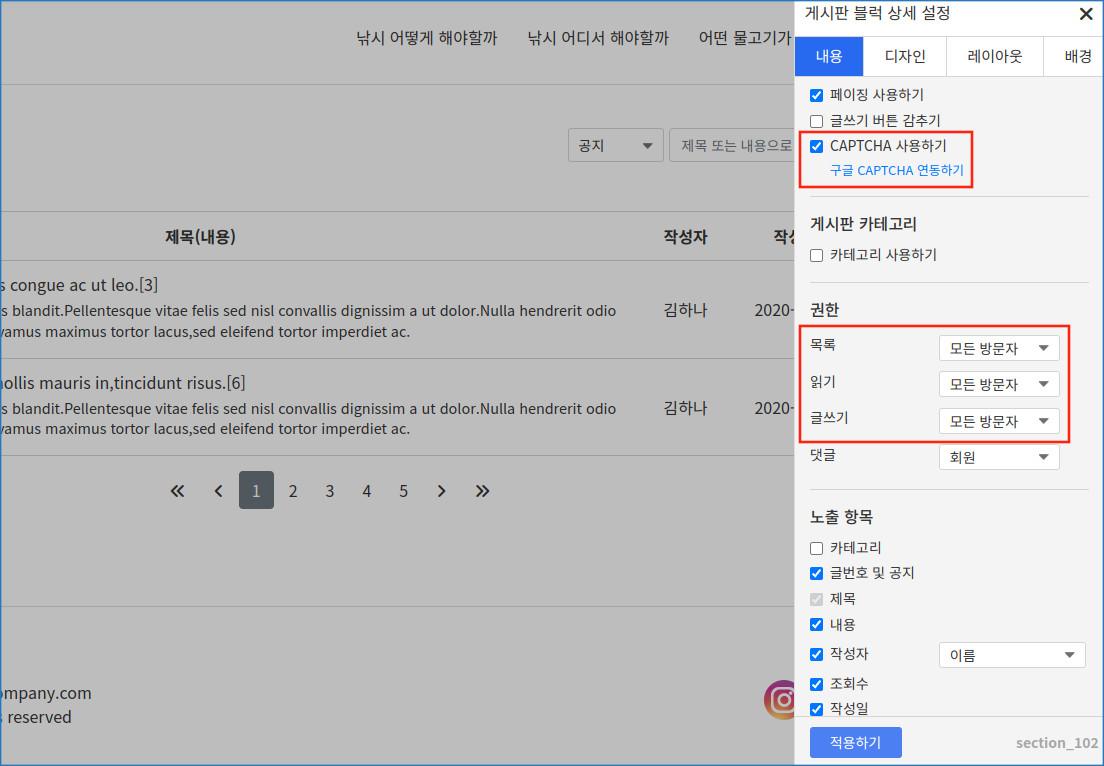1104x766 pixels.
Task: Uncheck CAPTCHA 사용하기 option
Action: (817, 146)
